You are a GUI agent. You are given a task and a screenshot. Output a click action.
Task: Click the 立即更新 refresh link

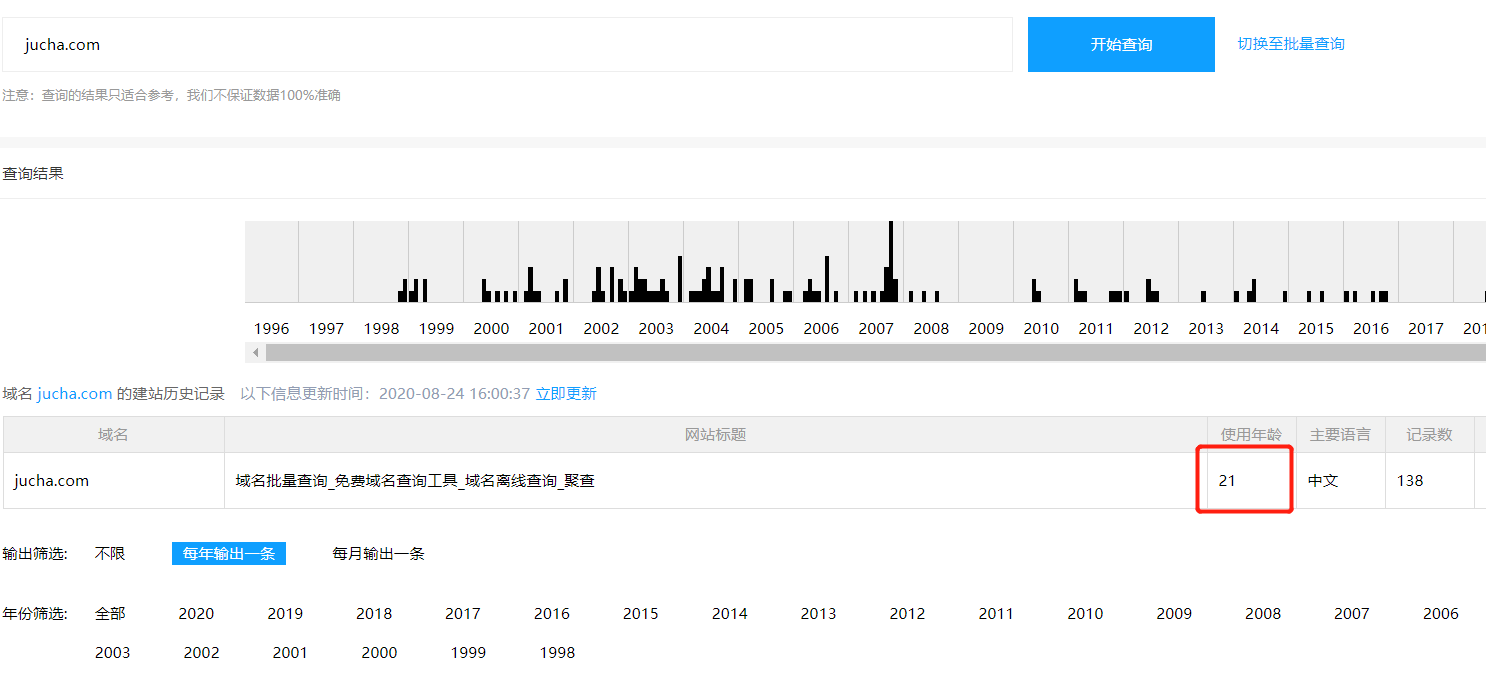tap(566, 394)
